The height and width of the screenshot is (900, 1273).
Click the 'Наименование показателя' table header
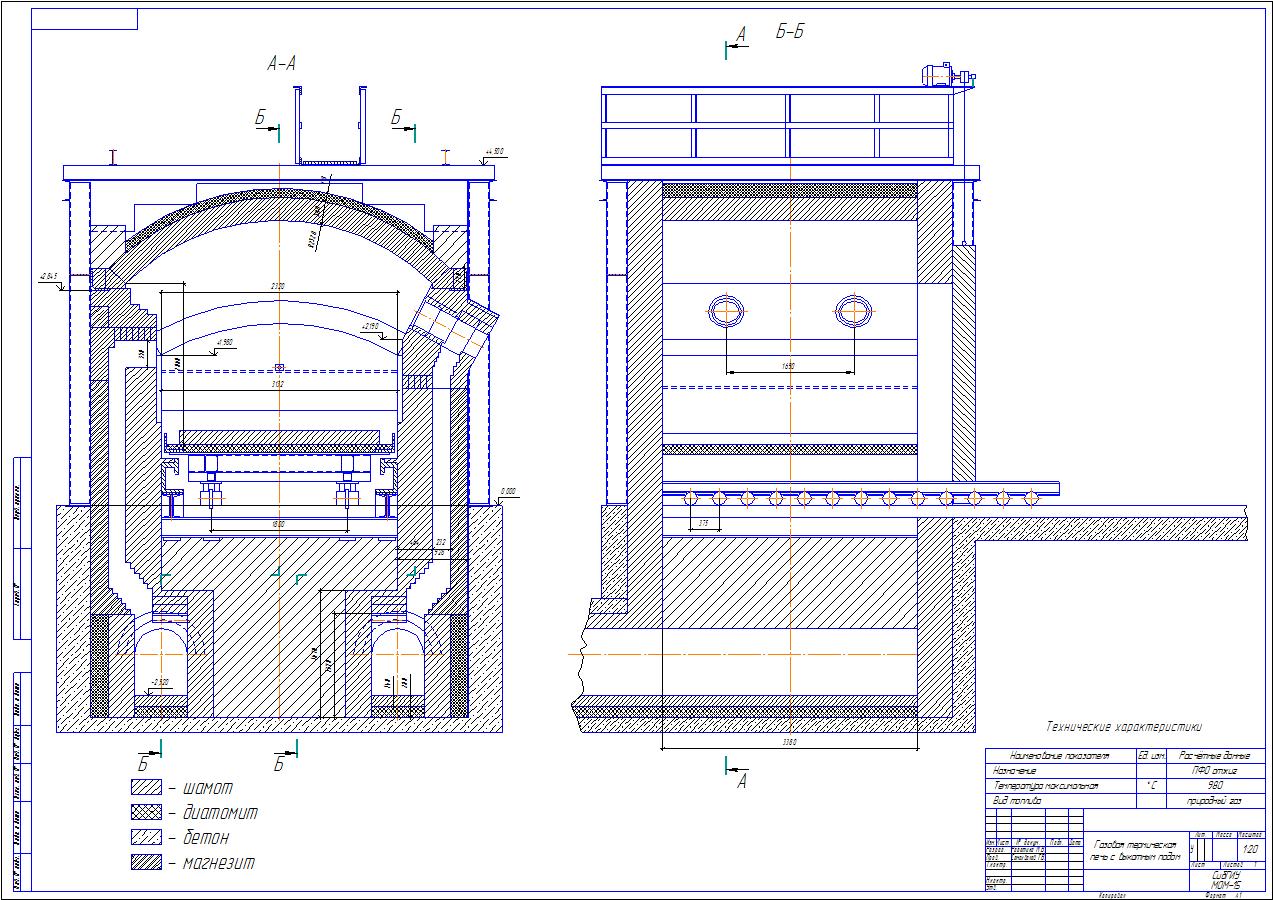click(1060, 756)
